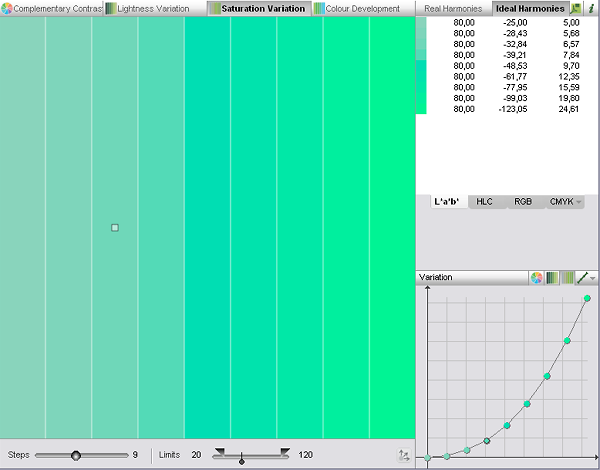Image resolution: width=600 pixels, height=470 pixels.
Task: Select the green diagonal line curve icon
Action: pos(581,277)
